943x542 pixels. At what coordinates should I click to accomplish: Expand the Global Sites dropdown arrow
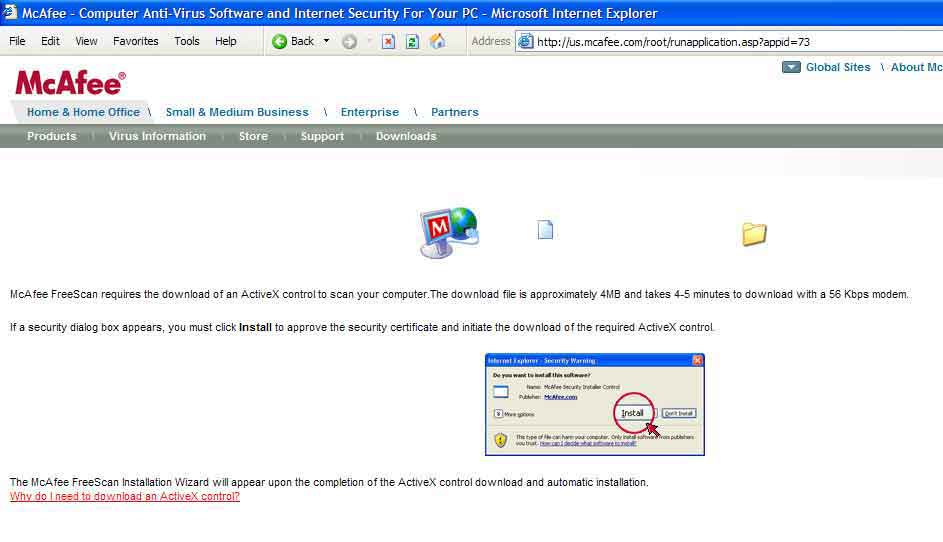tap(791, 67)
